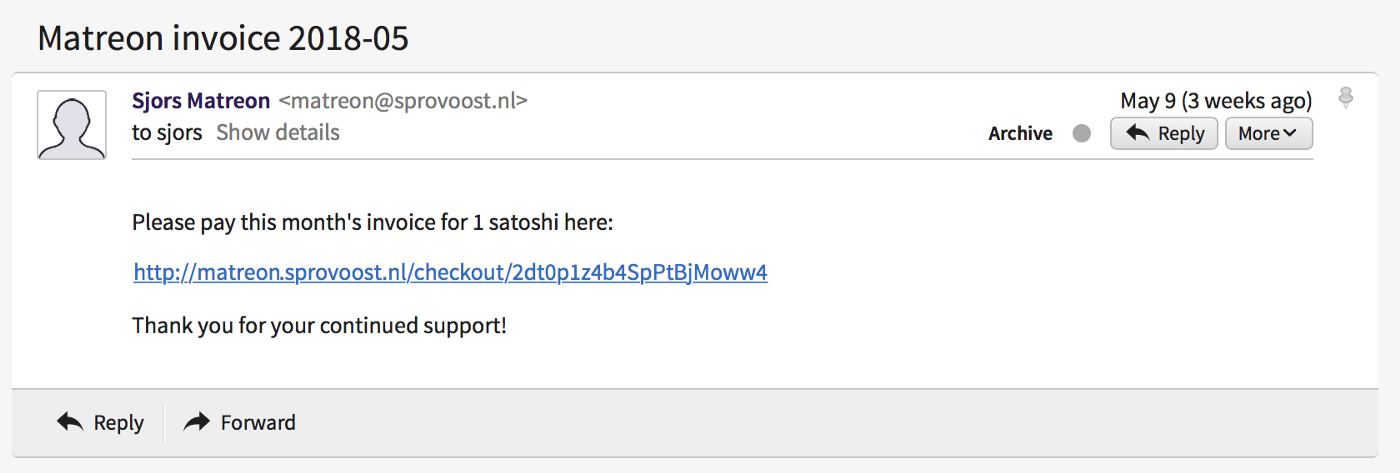This screenshot has height=473, width=1400.
Task: Click the arrow icon inside top Reply button
Action: tap(1137, 133)
